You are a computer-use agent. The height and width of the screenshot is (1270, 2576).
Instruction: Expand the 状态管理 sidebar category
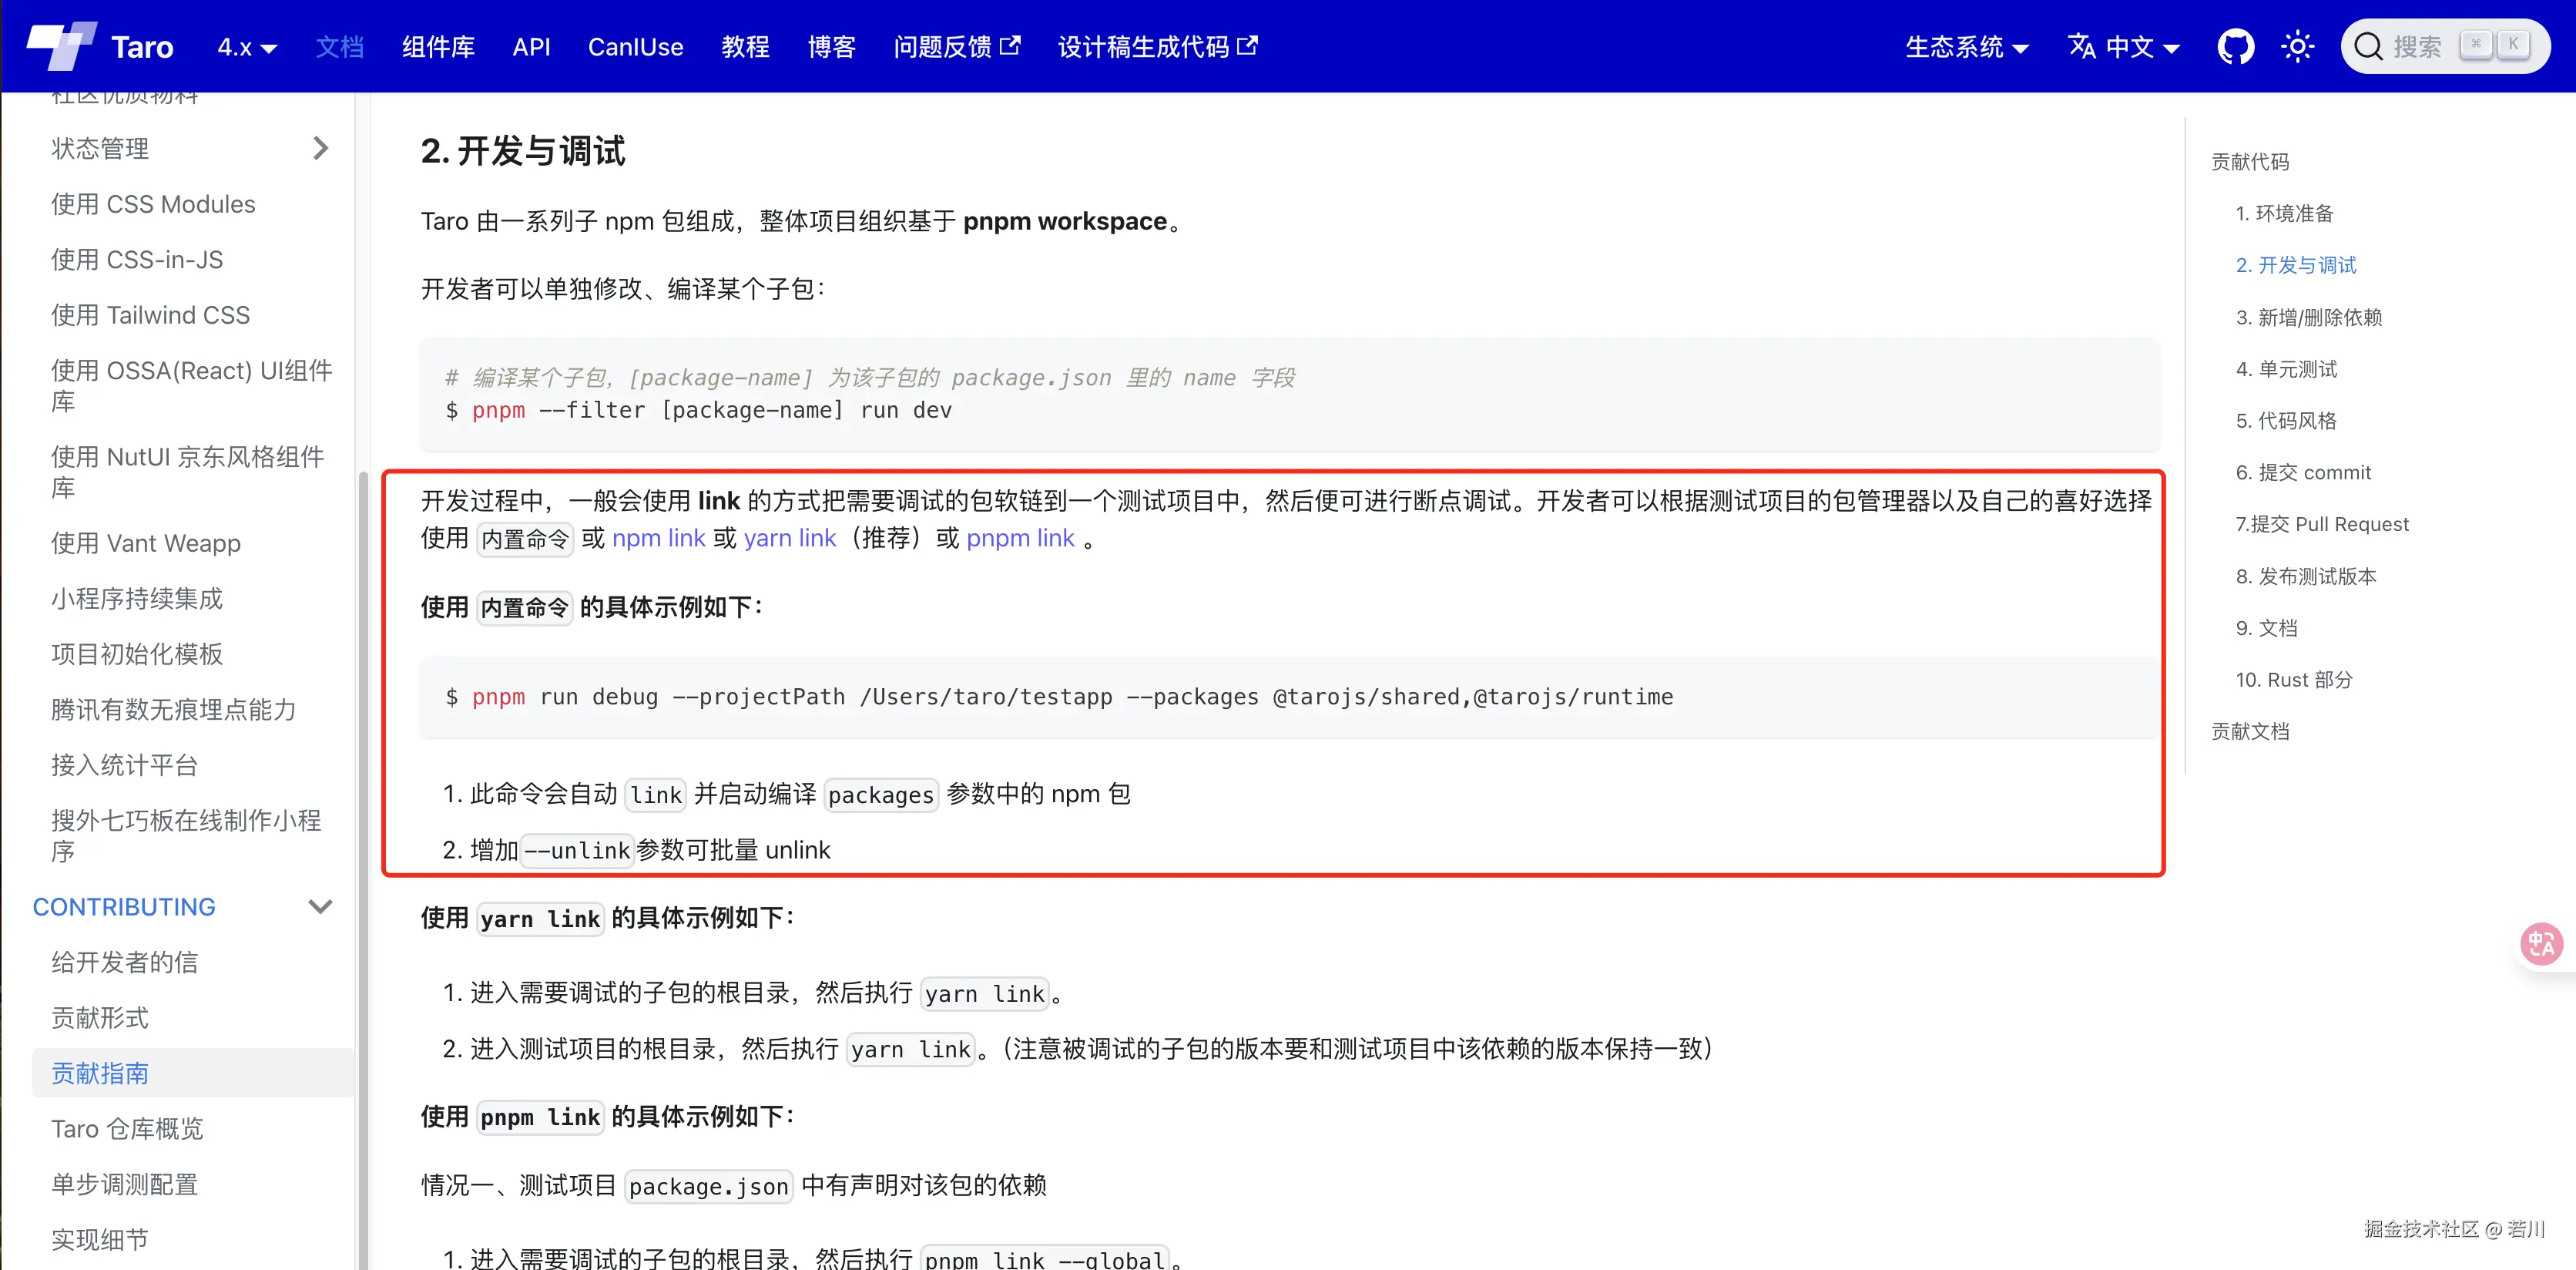tap(320, 148)
